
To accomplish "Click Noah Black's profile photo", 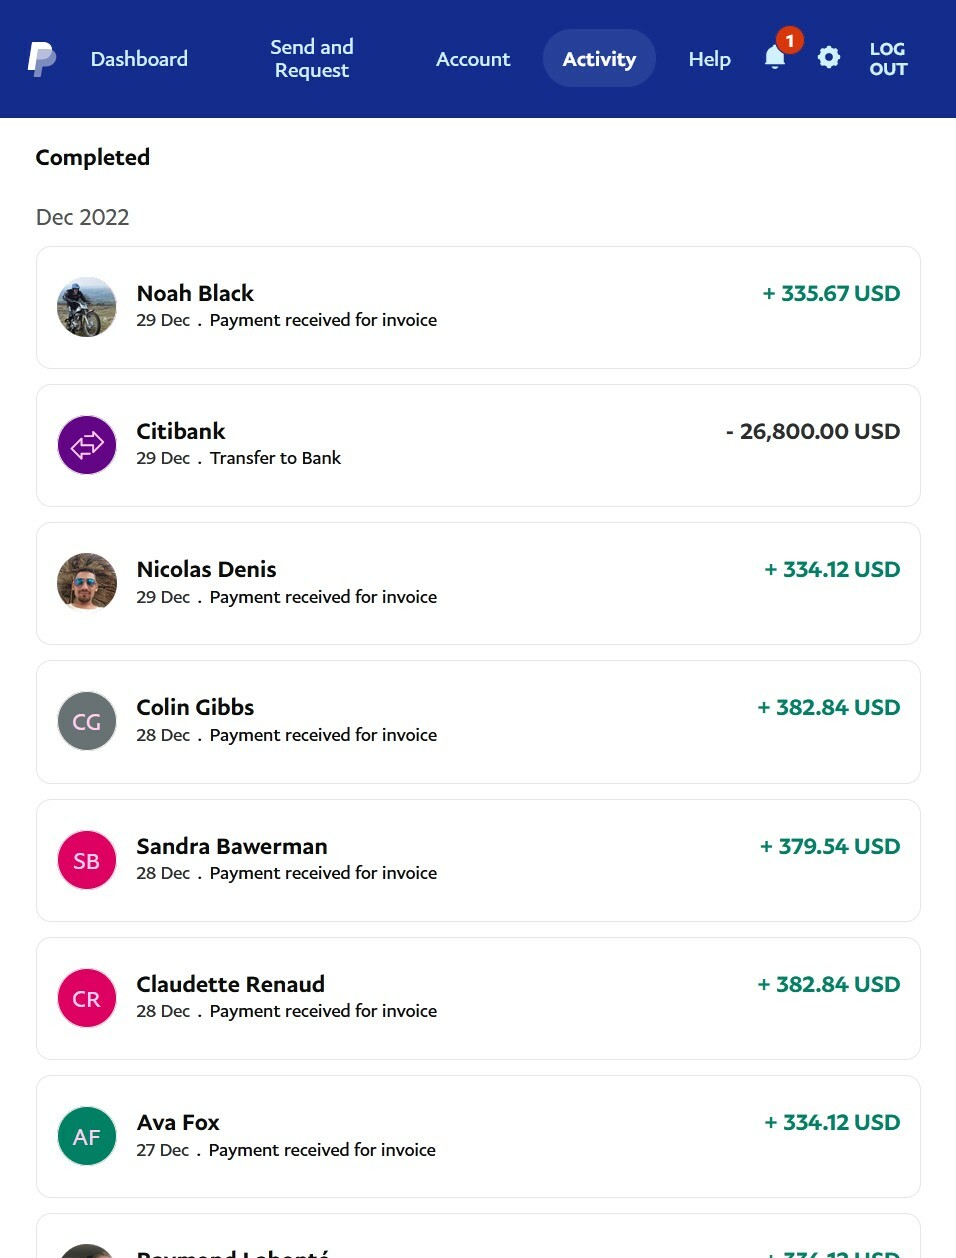I will pyautogui.click(x=87, y=307).
